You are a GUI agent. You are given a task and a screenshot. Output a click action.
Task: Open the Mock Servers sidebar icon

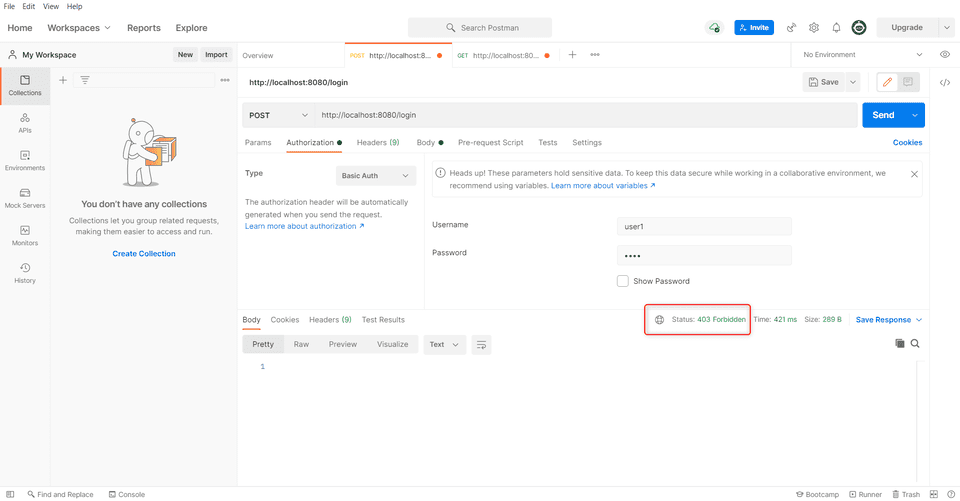[x=25, y=197]
